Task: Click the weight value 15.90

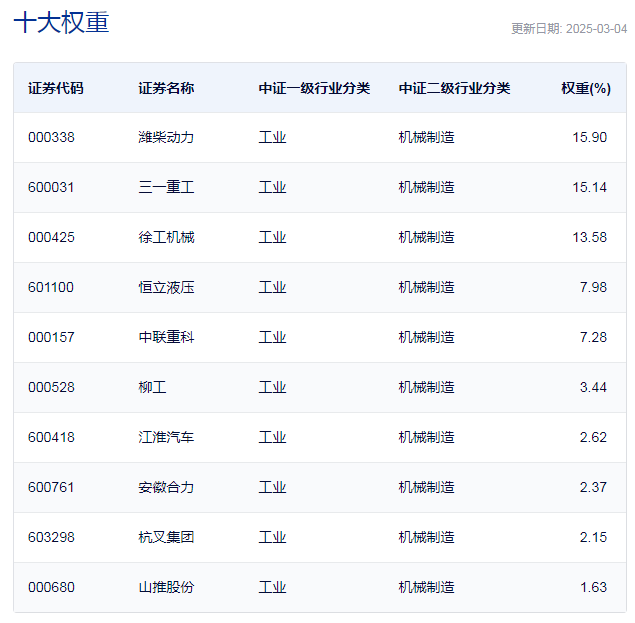Action: point(590,137)
